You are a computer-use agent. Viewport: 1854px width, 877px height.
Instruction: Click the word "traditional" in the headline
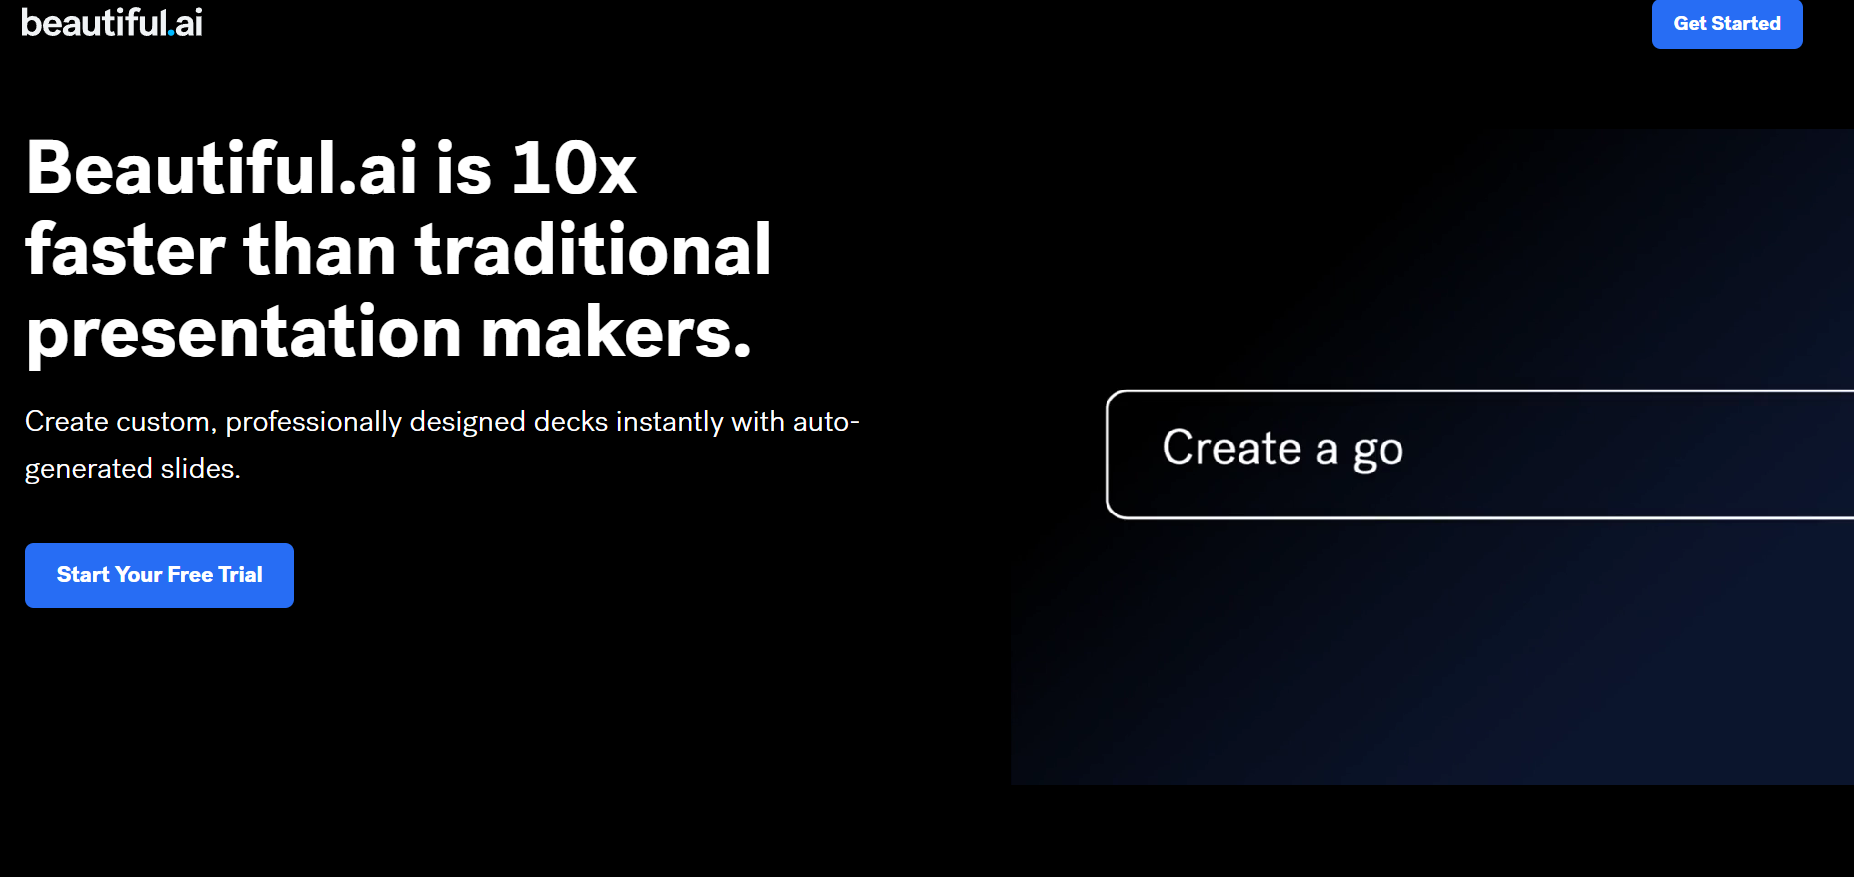coord(593,250)
